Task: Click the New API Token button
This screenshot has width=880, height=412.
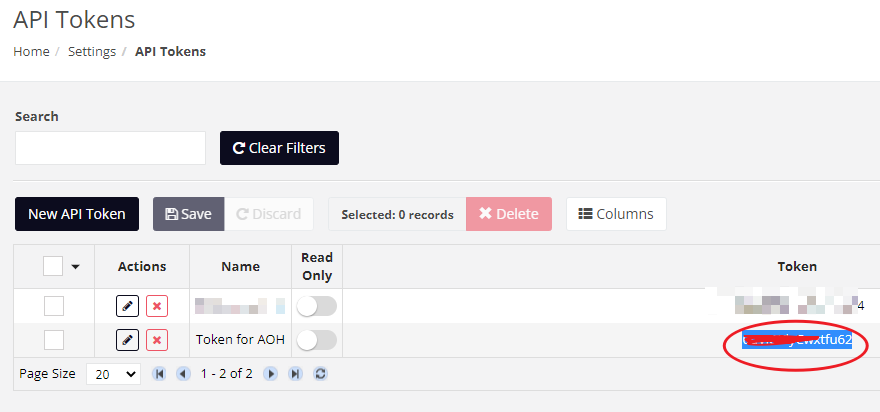Action: (x=77, y=214)
